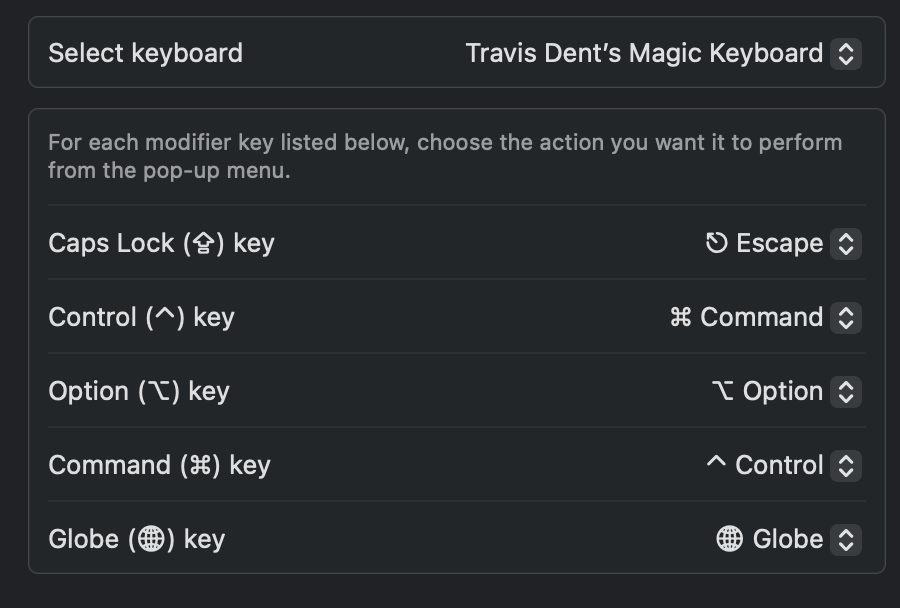Click the Select keyboard label
Viewport: 900px width, 608px height.
tap(145, 53)
